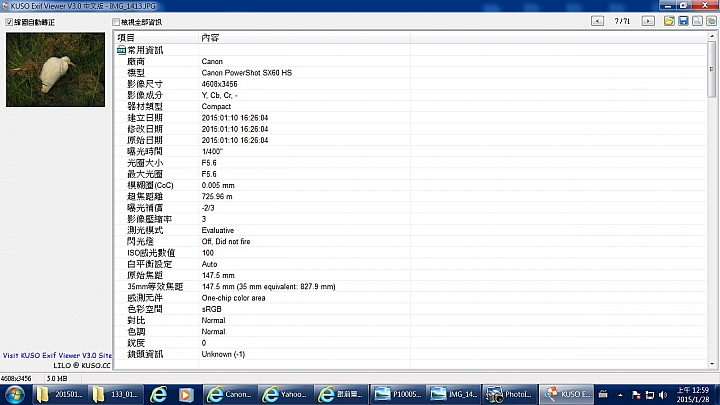Select the 建立日期 row label
The image size is (720, 405).
pyautogui.click(x=145, y=118)
